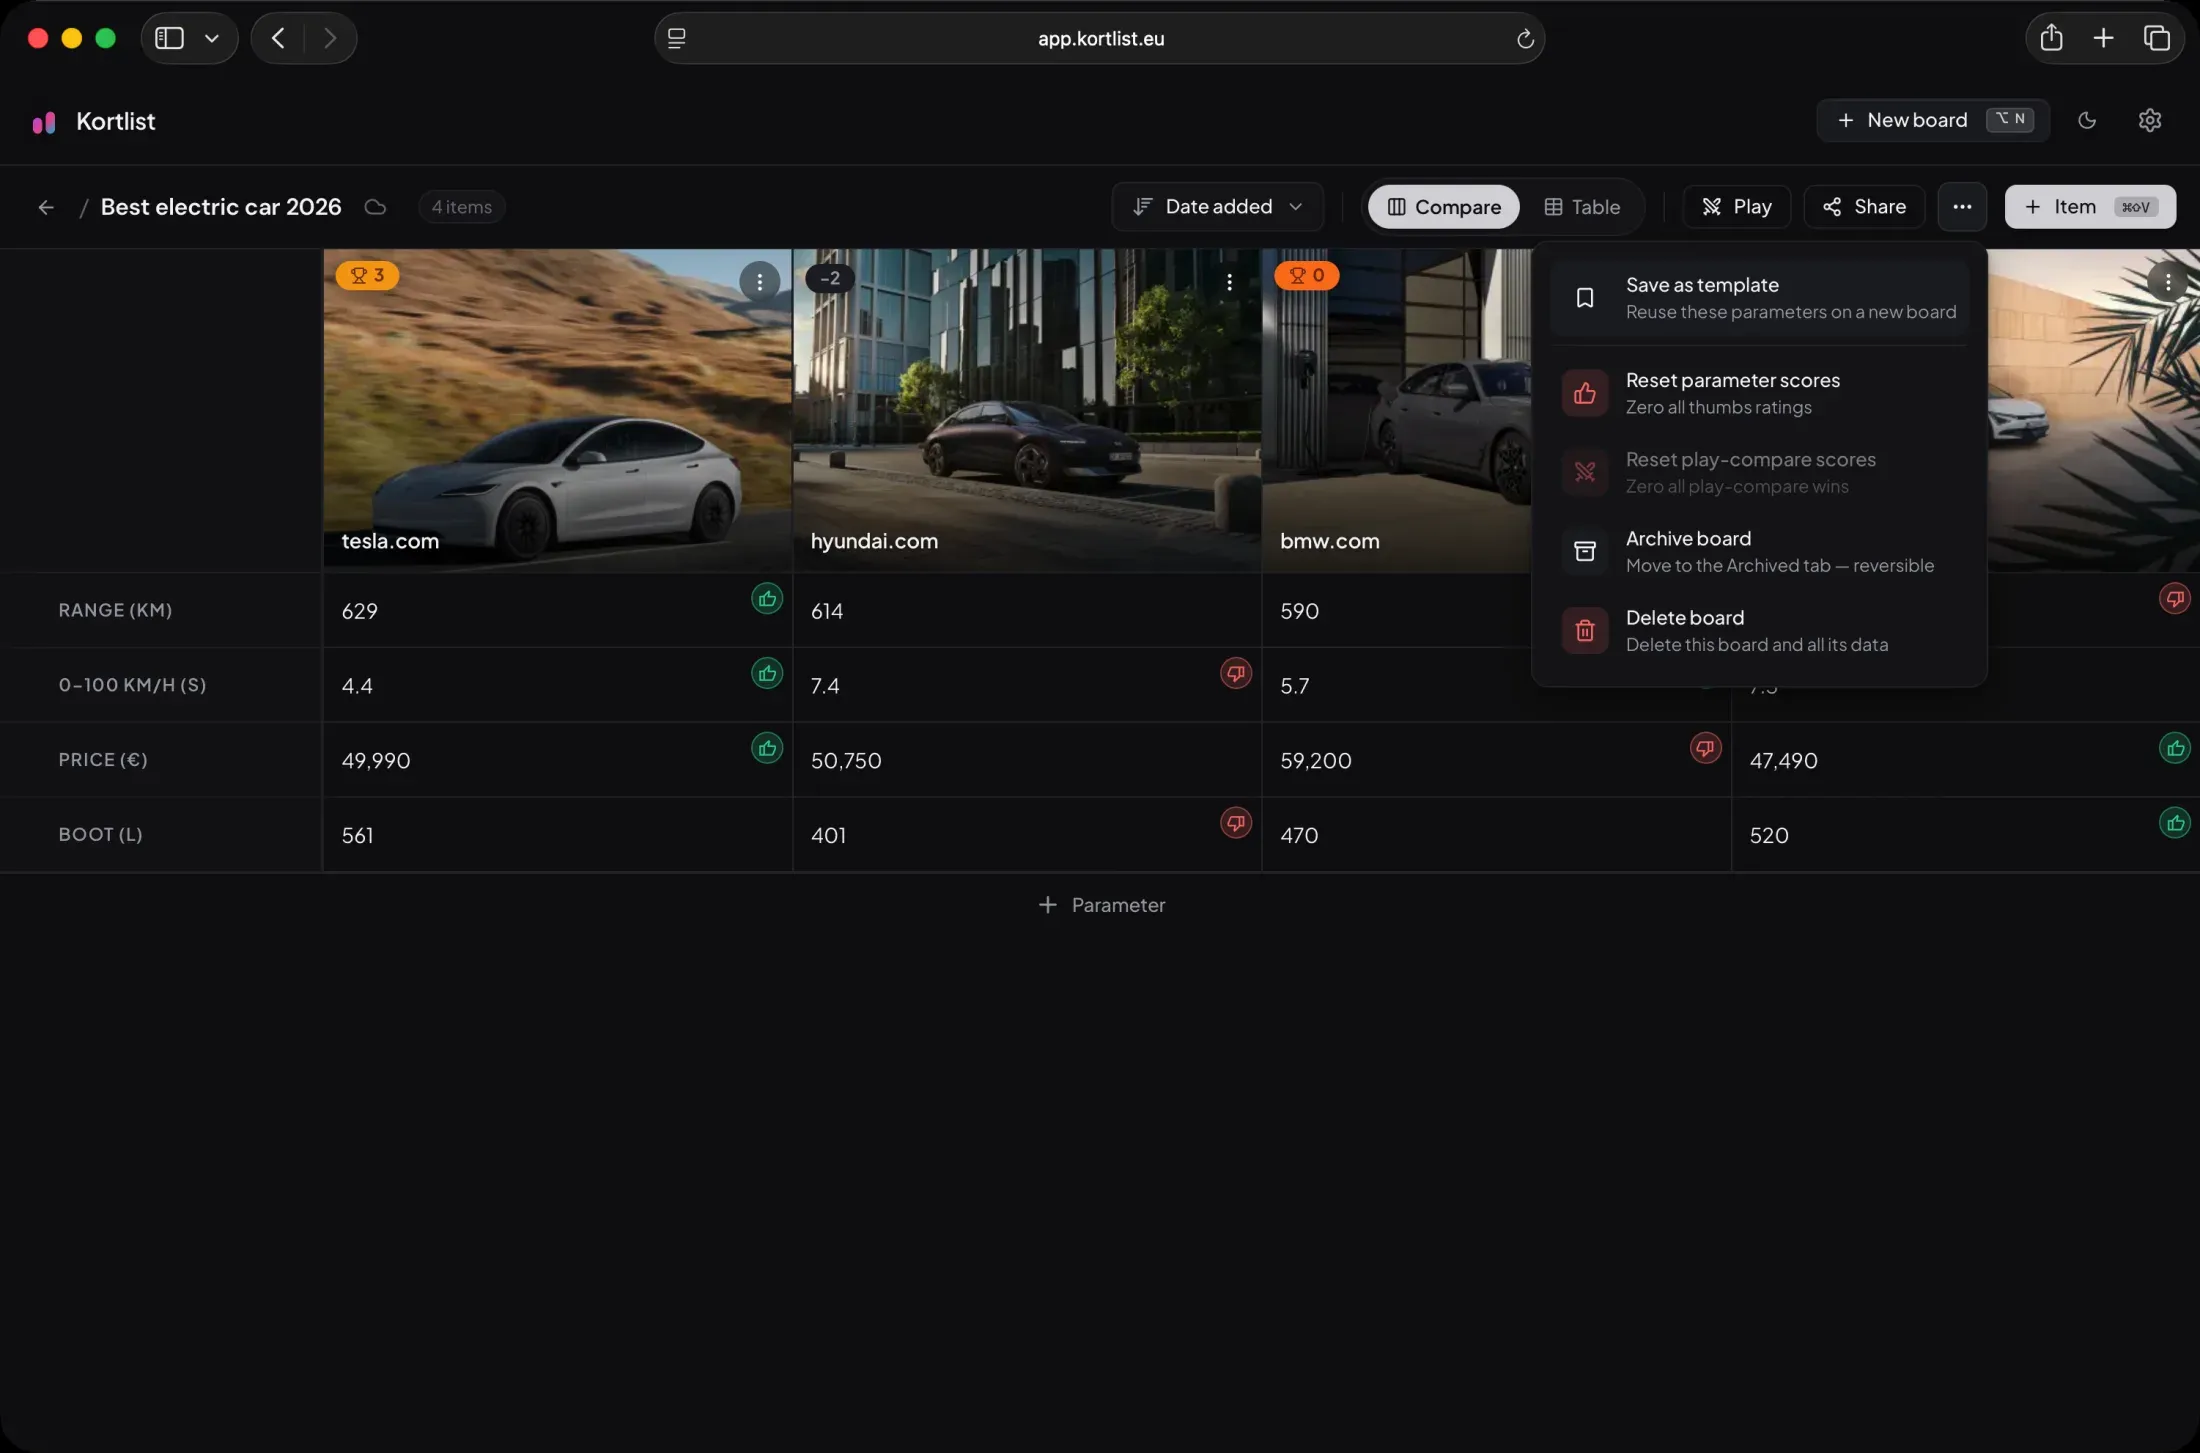Toggle thumbs down on hyundai boot 401

(1236, 823)
